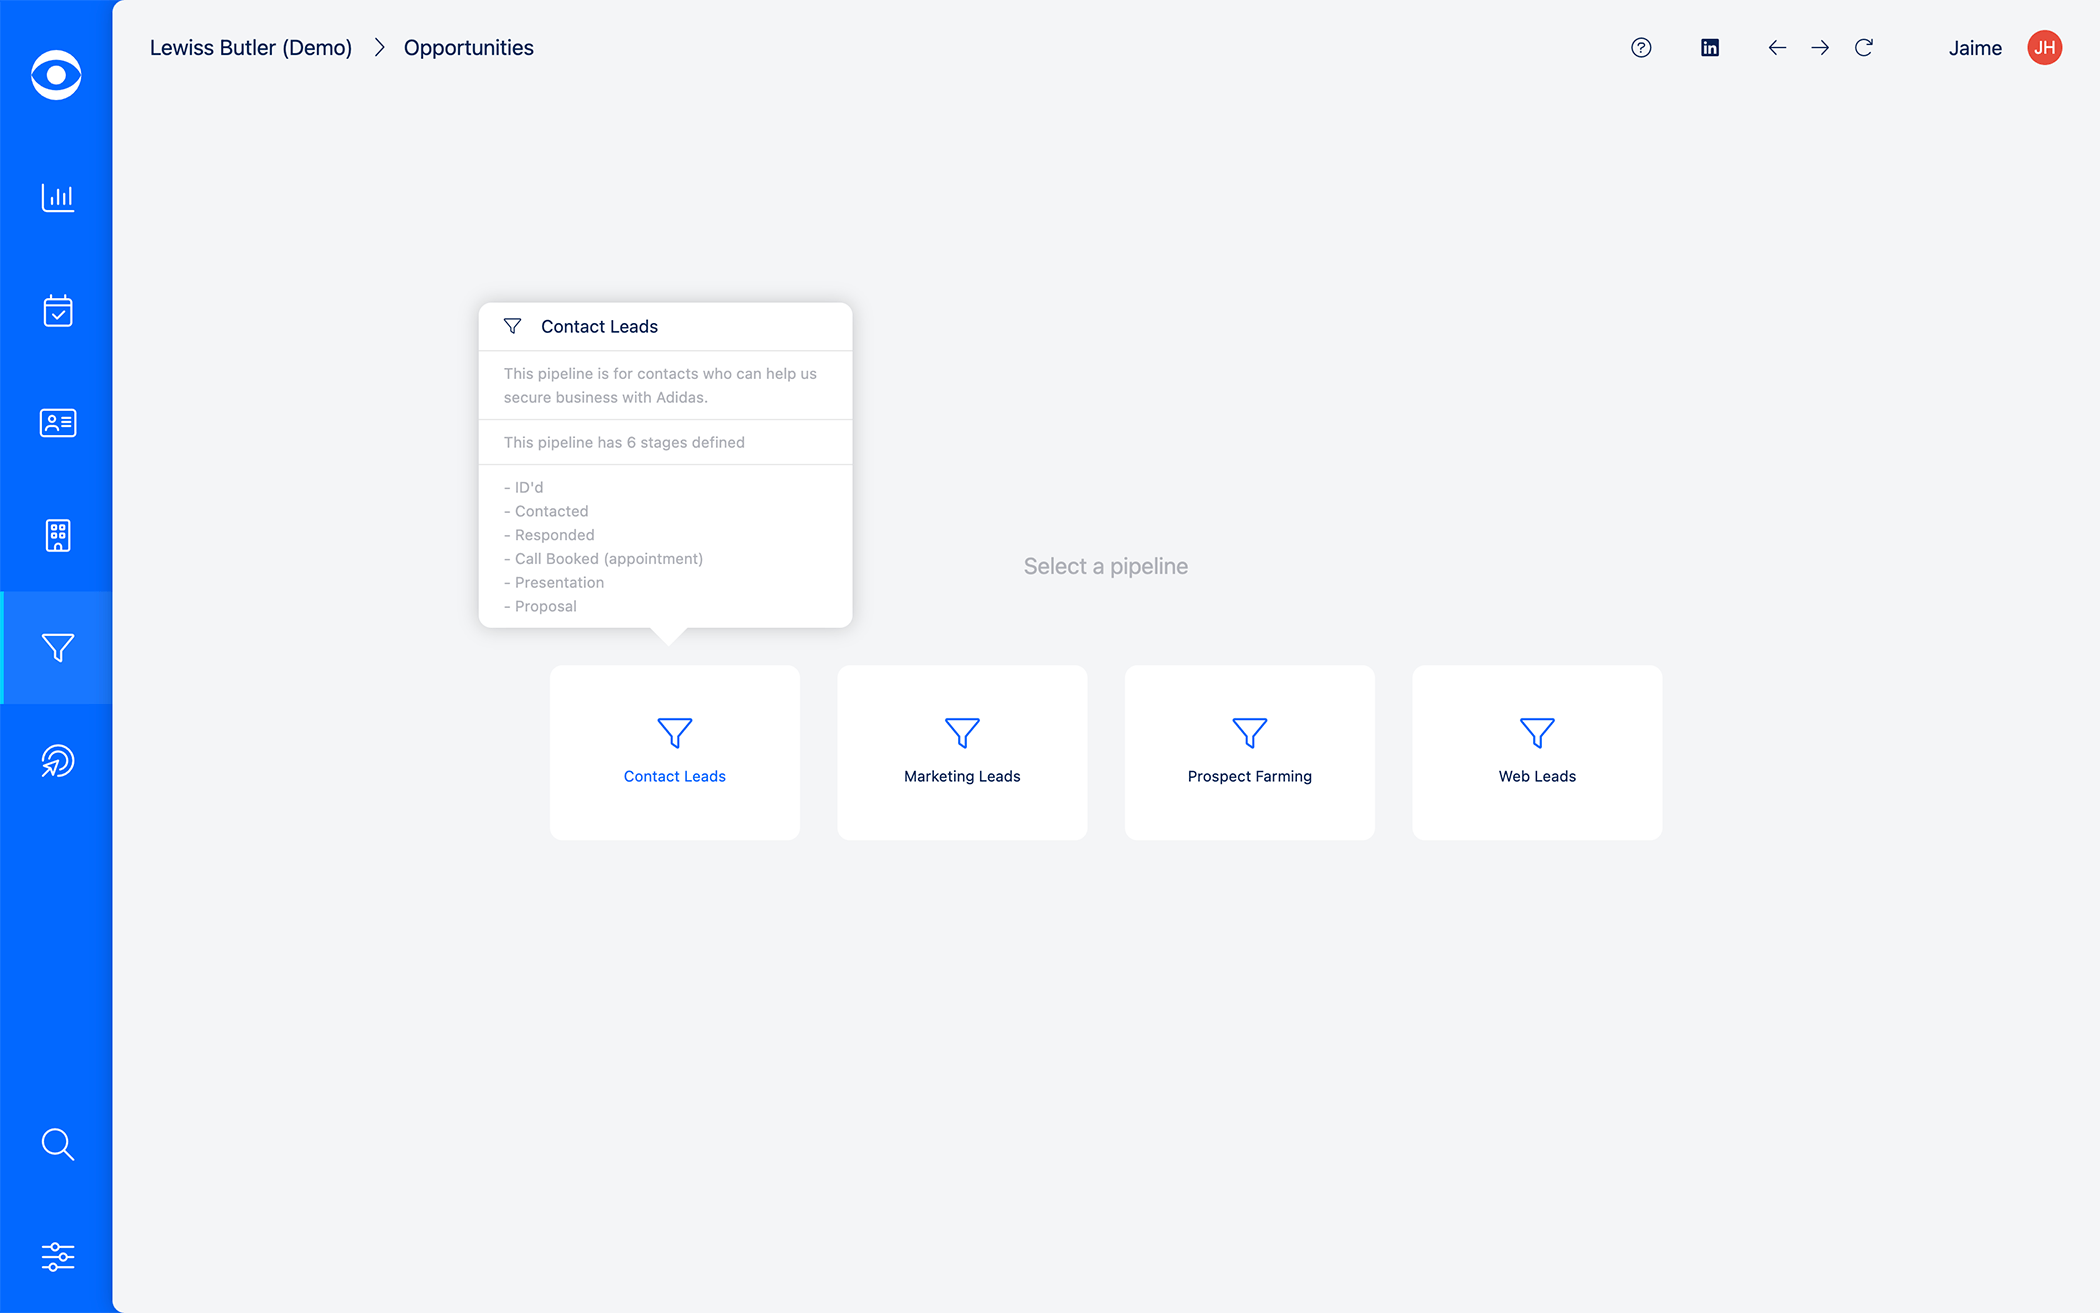Open the Web Leads pipeline
2100x1313 pixels.
pos(1537,752)
